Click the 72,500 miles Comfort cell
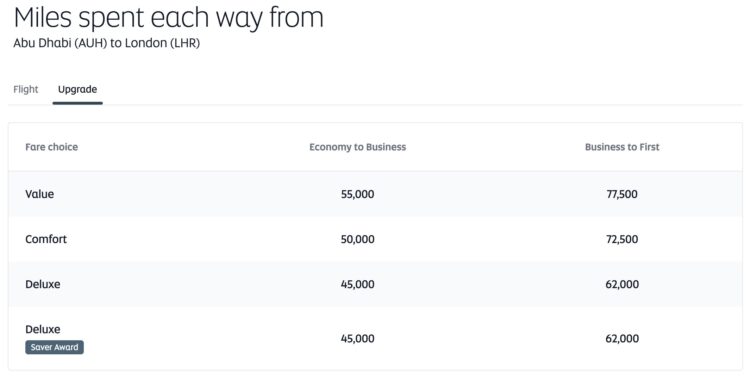Viewport: 750px width, 379px height. click(622, 239)
